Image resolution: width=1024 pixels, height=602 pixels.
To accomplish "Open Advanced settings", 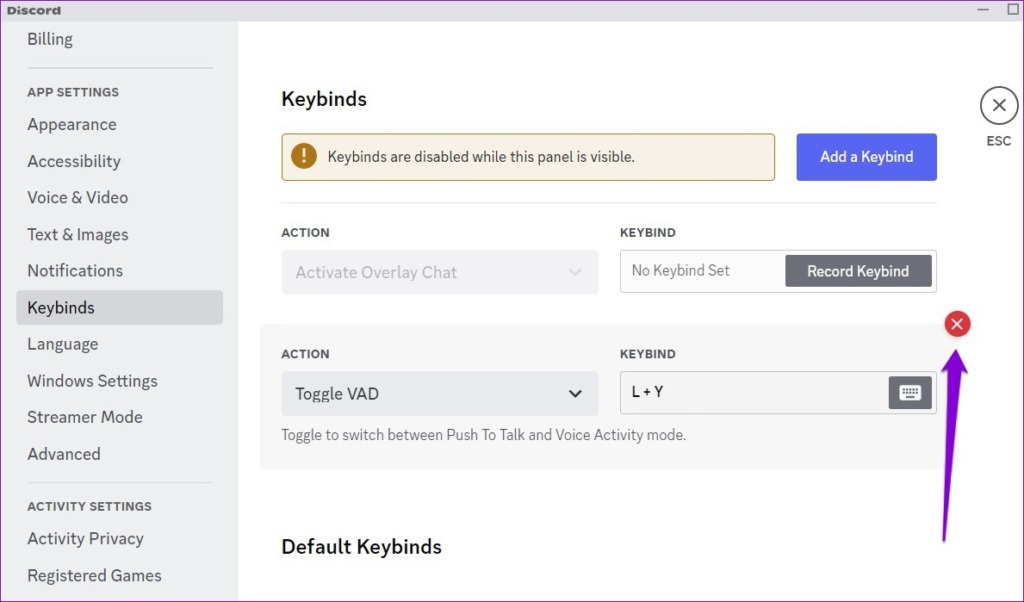I will pyautogui.click(x=63, y=453).
